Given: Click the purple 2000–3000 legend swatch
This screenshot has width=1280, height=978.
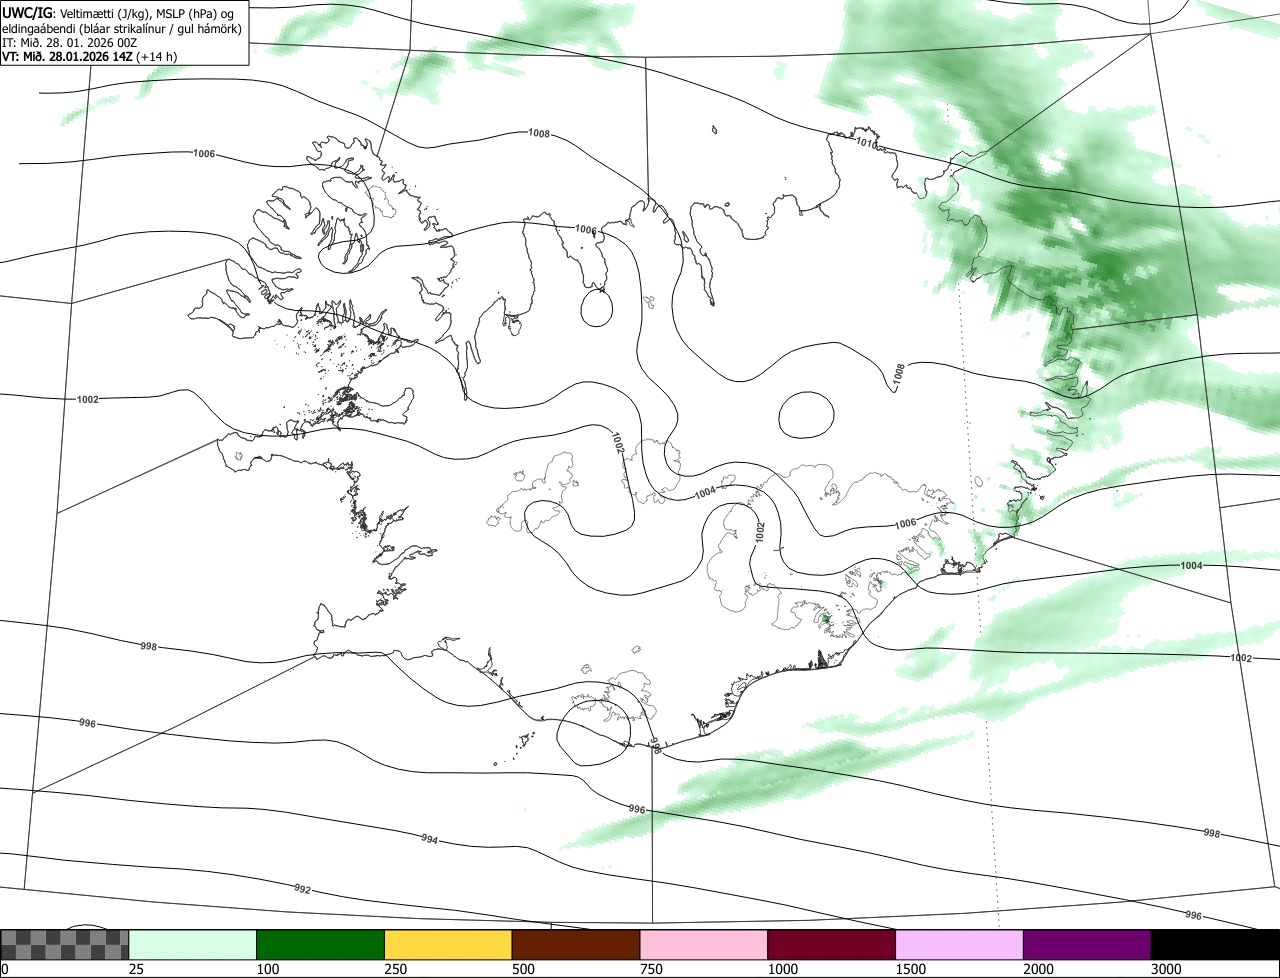Looking at the screenshot, I should (1087, 945).
